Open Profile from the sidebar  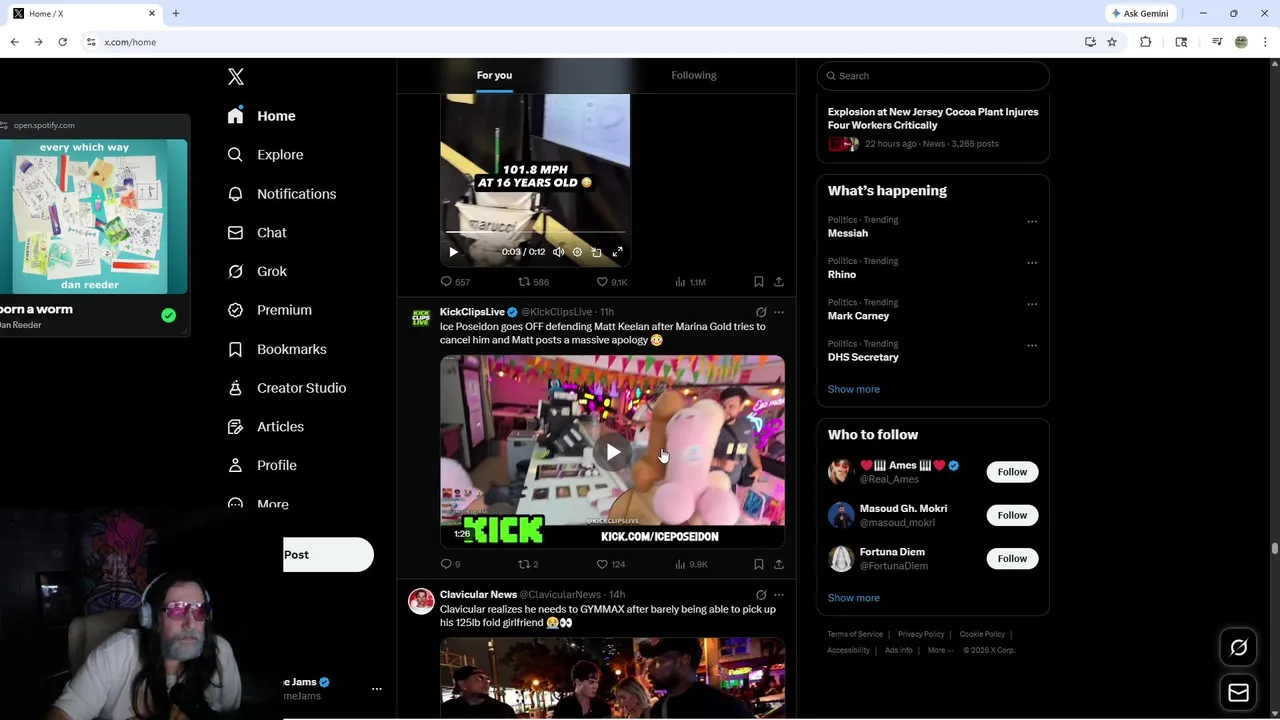[x=261, y=466]
